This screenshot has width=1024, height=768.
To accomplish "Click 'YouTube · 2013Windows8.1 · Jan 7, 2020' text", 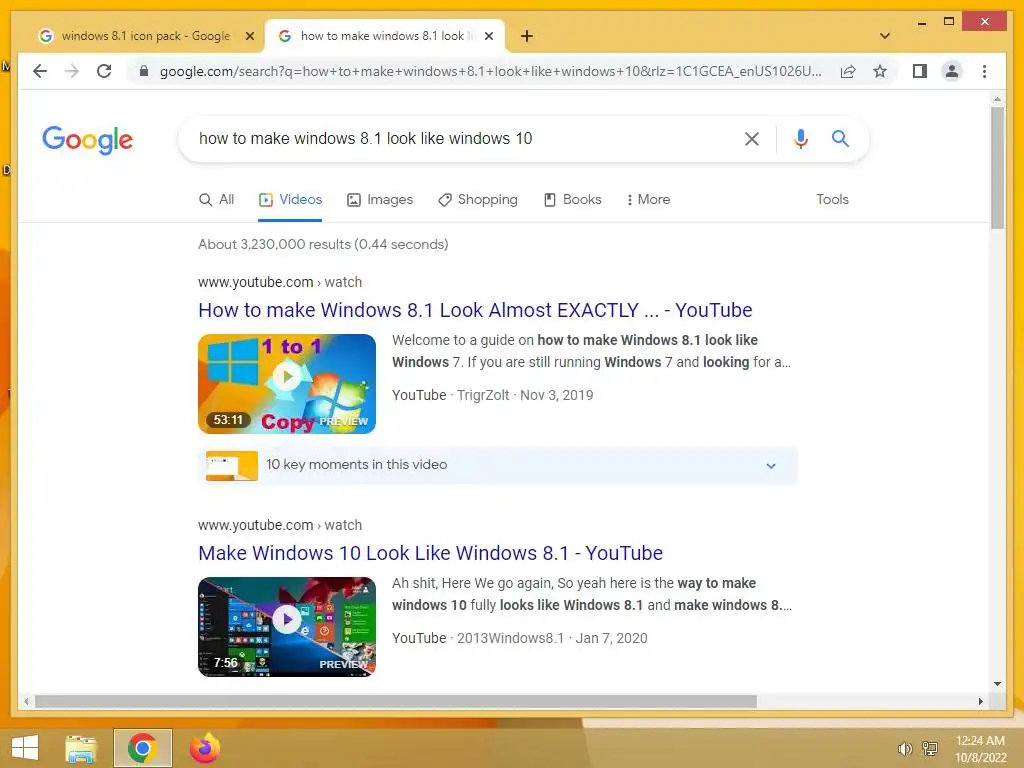I will (x=520, y=638).
